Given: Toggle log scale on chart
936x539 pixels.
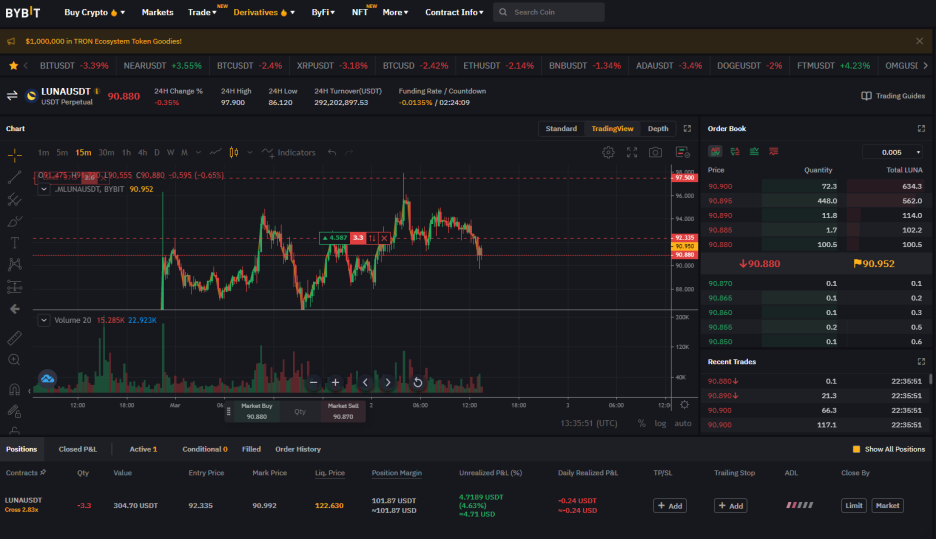Looking at the screenshot, I should coord(660,423).
